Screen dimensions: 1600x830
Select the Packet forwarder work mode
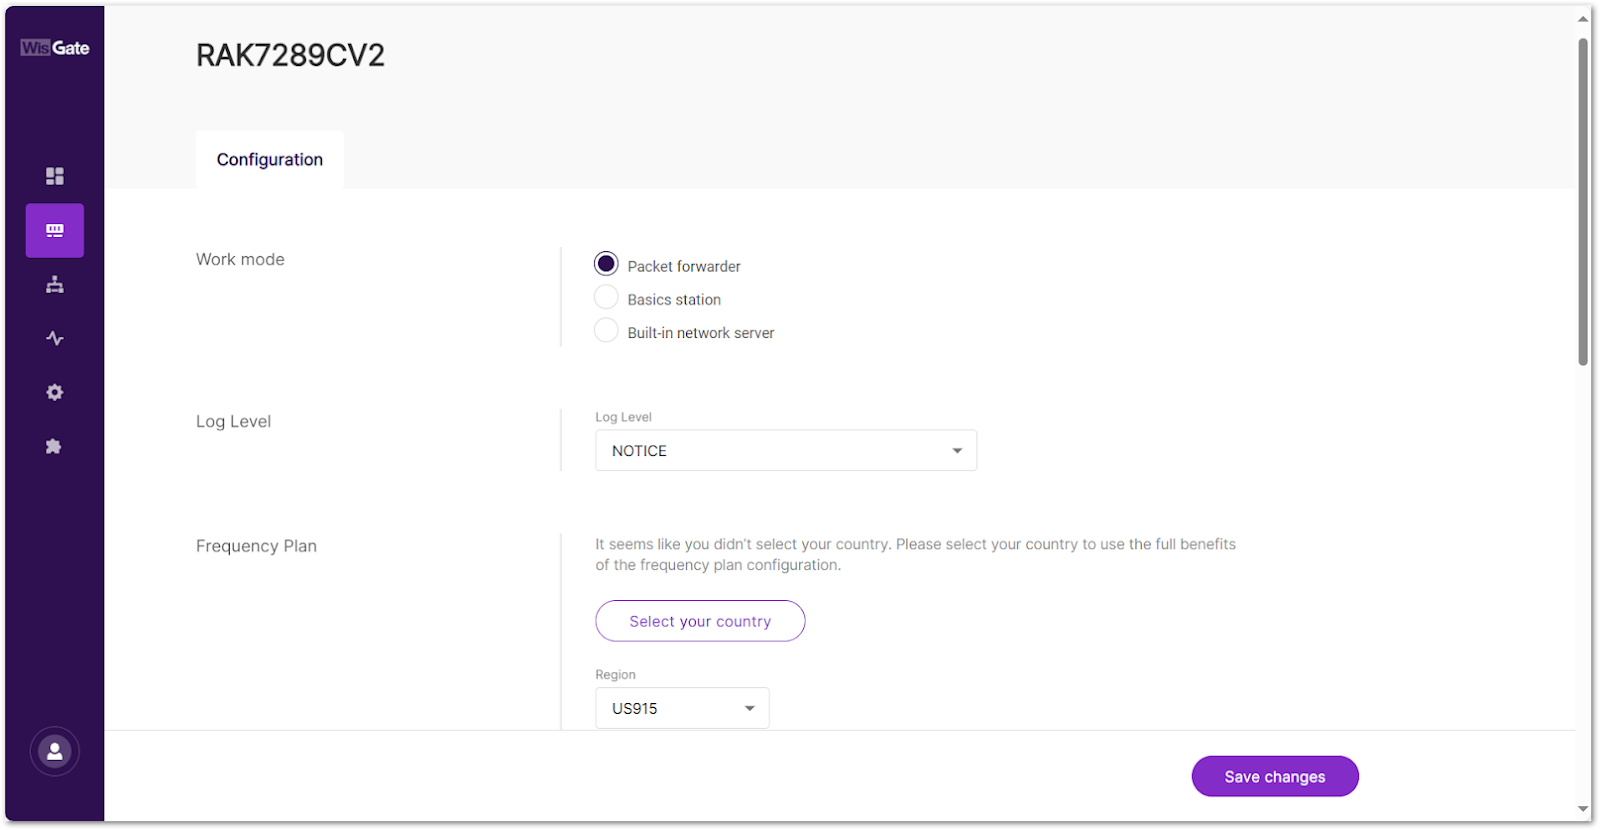tap(606, 263)
